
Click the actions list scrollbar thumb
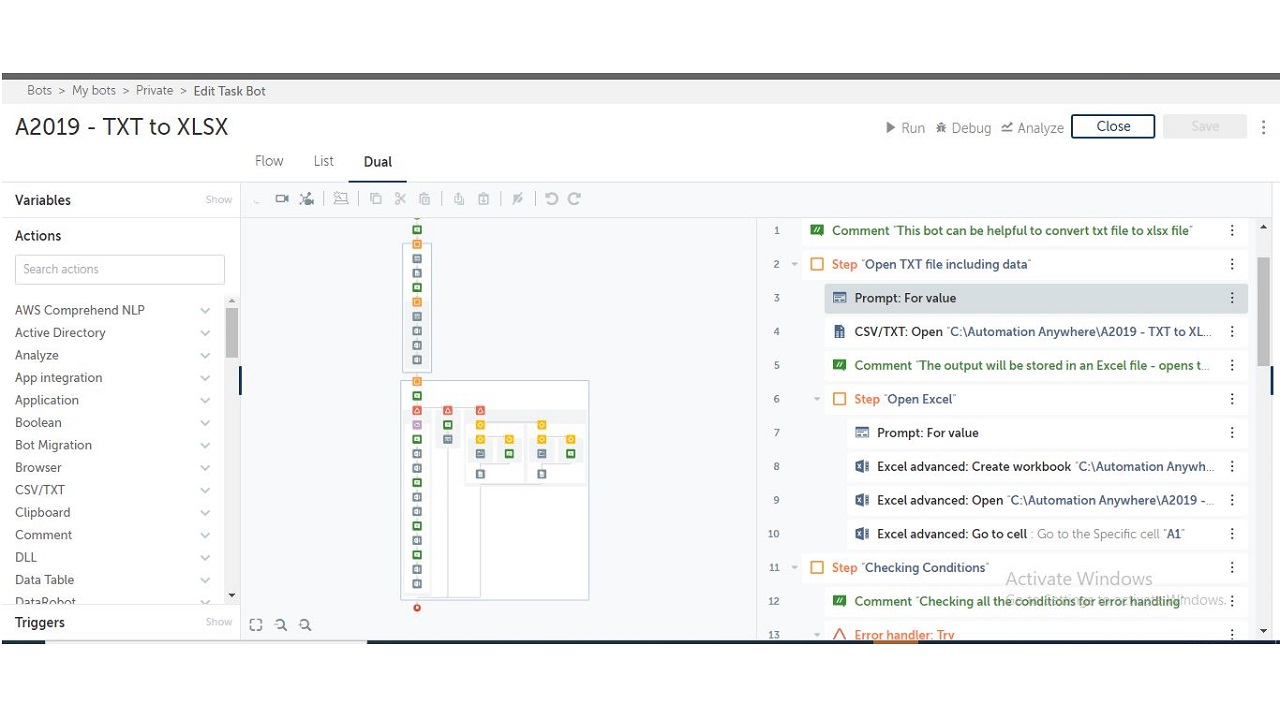tap(232, 333)
